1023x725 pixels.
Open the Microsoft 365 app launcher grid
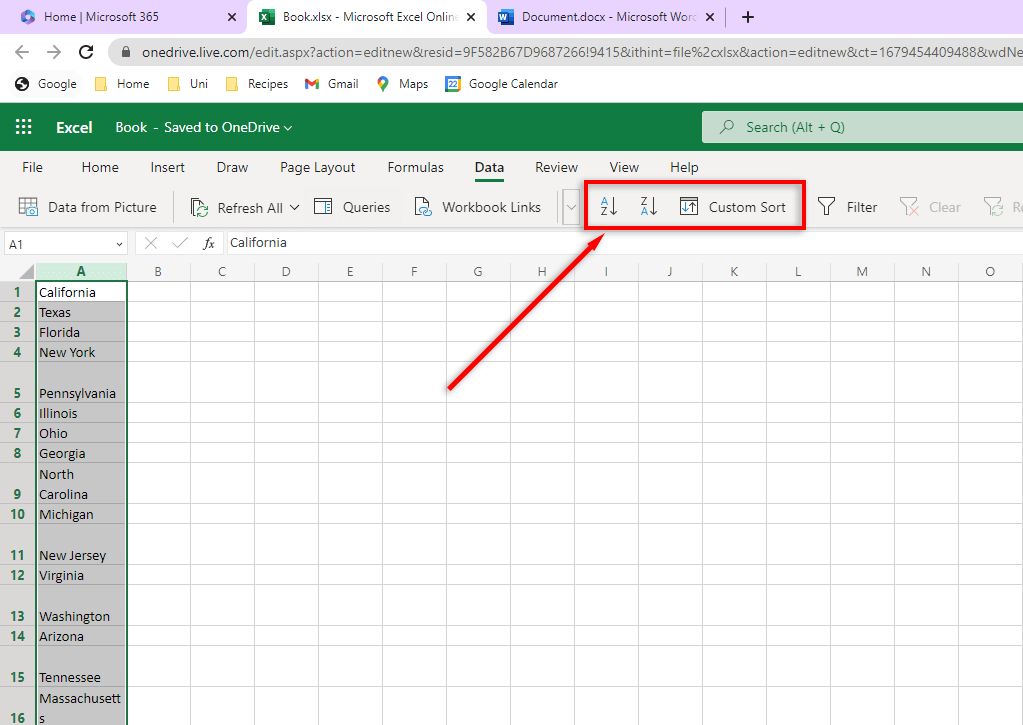(23, 127)
